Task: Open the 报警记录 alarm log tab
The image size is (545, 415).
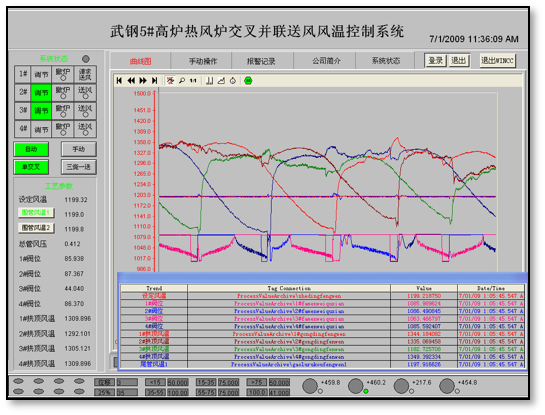Action: click(x=261, y=61)
